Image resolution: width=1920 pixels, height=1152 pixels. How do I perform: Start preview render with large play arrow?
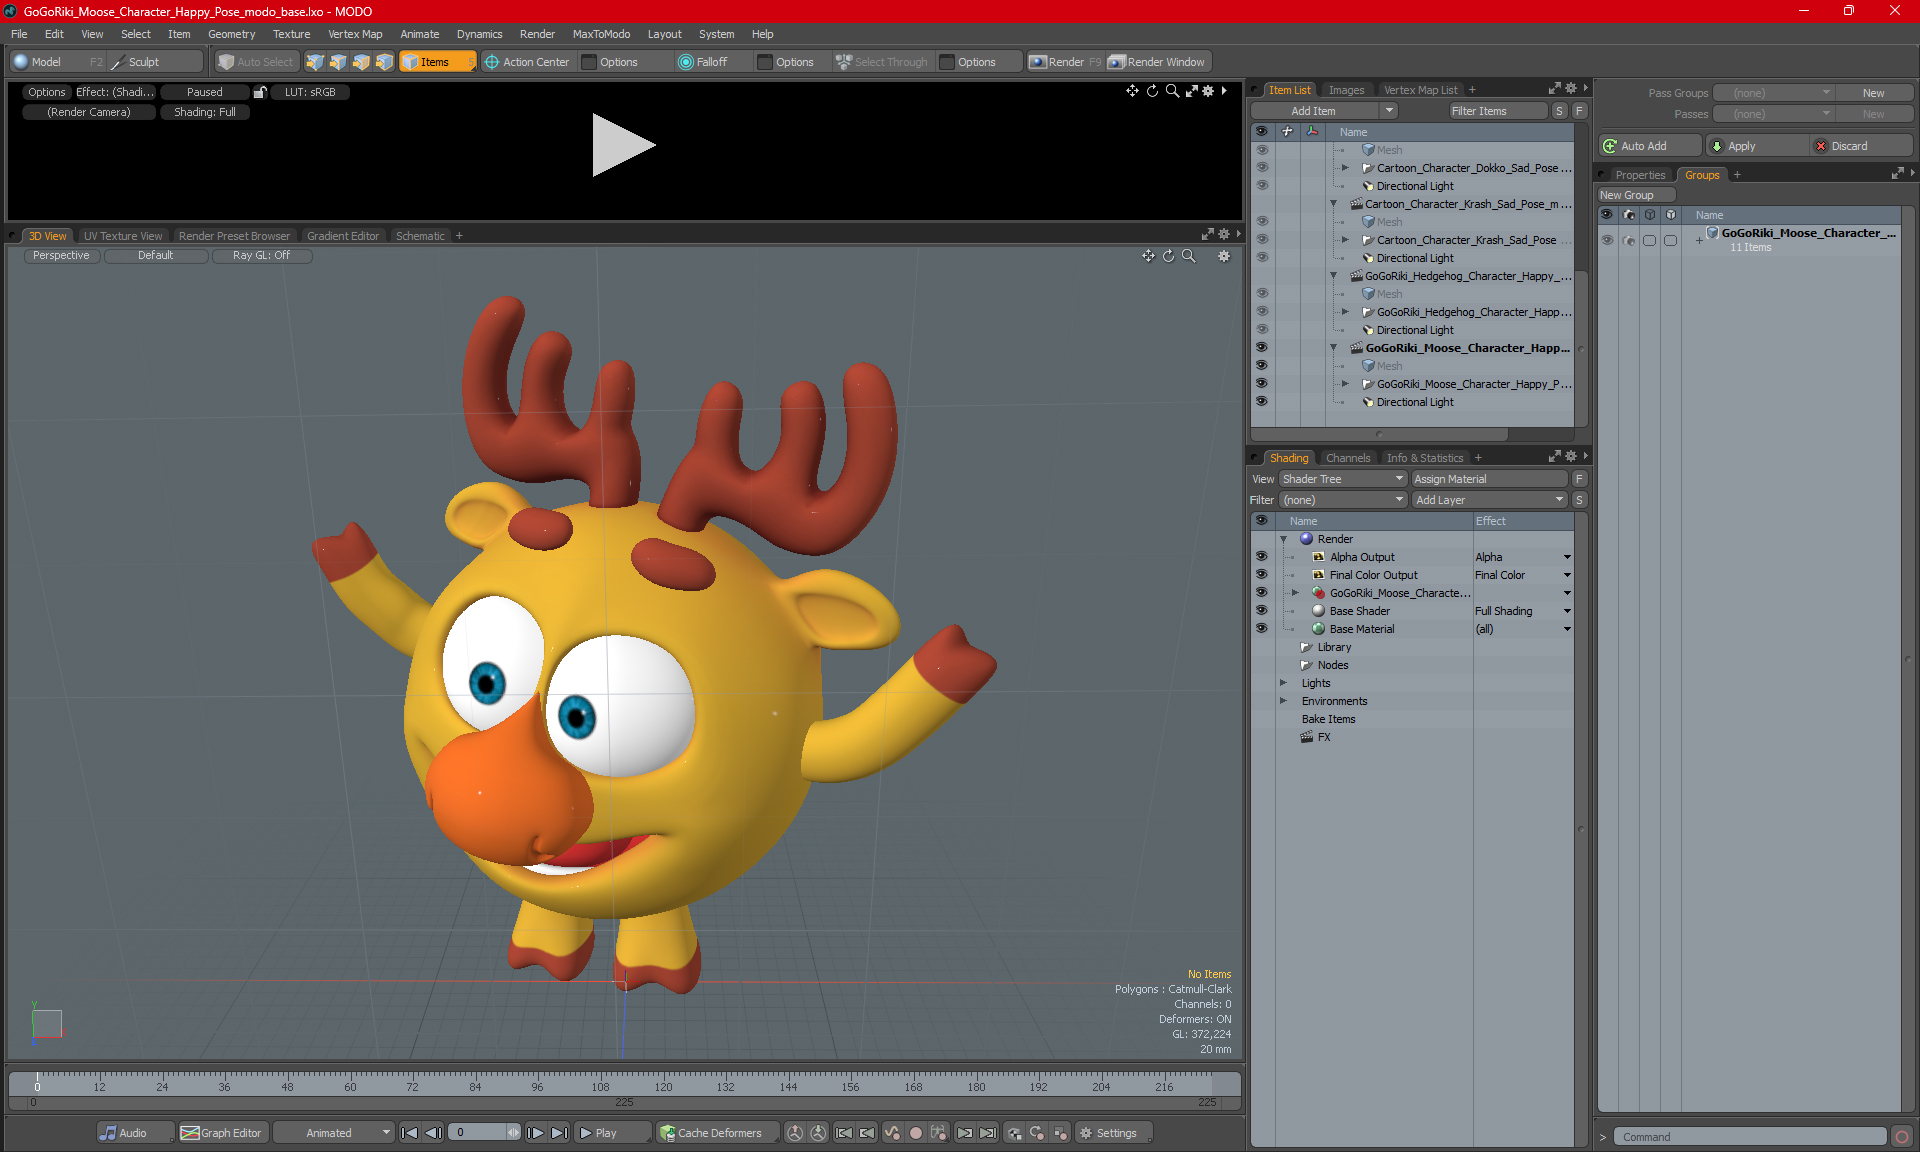pos(623,146)
